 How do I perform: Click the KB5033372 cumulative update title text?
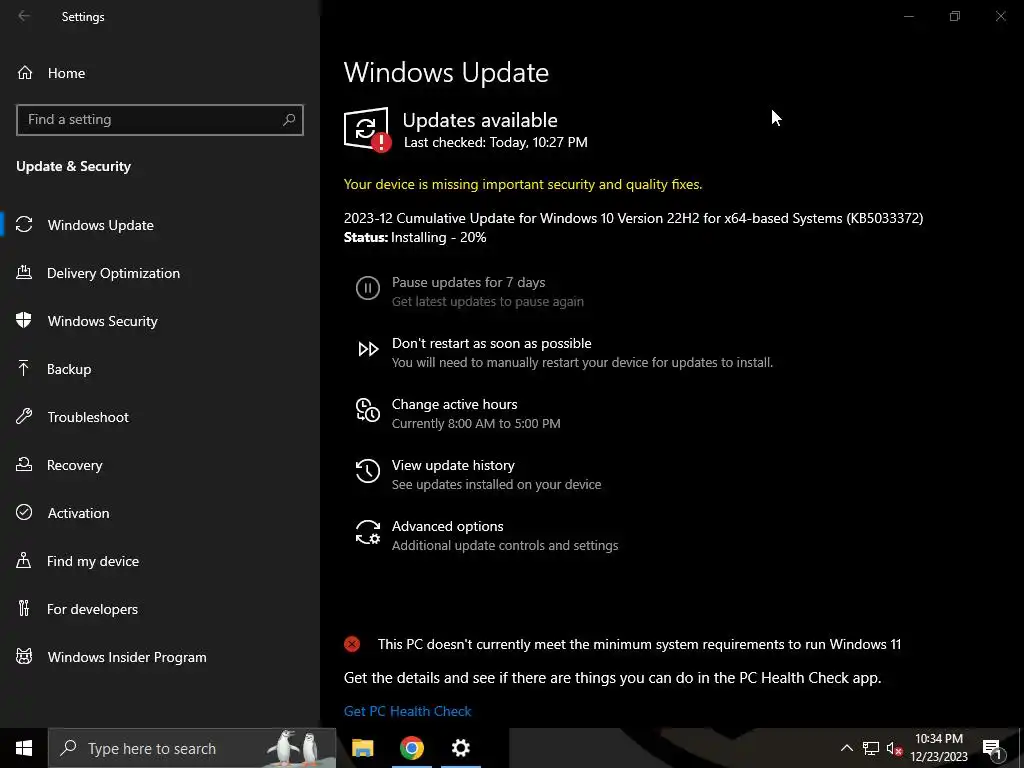tap(633, 218)
